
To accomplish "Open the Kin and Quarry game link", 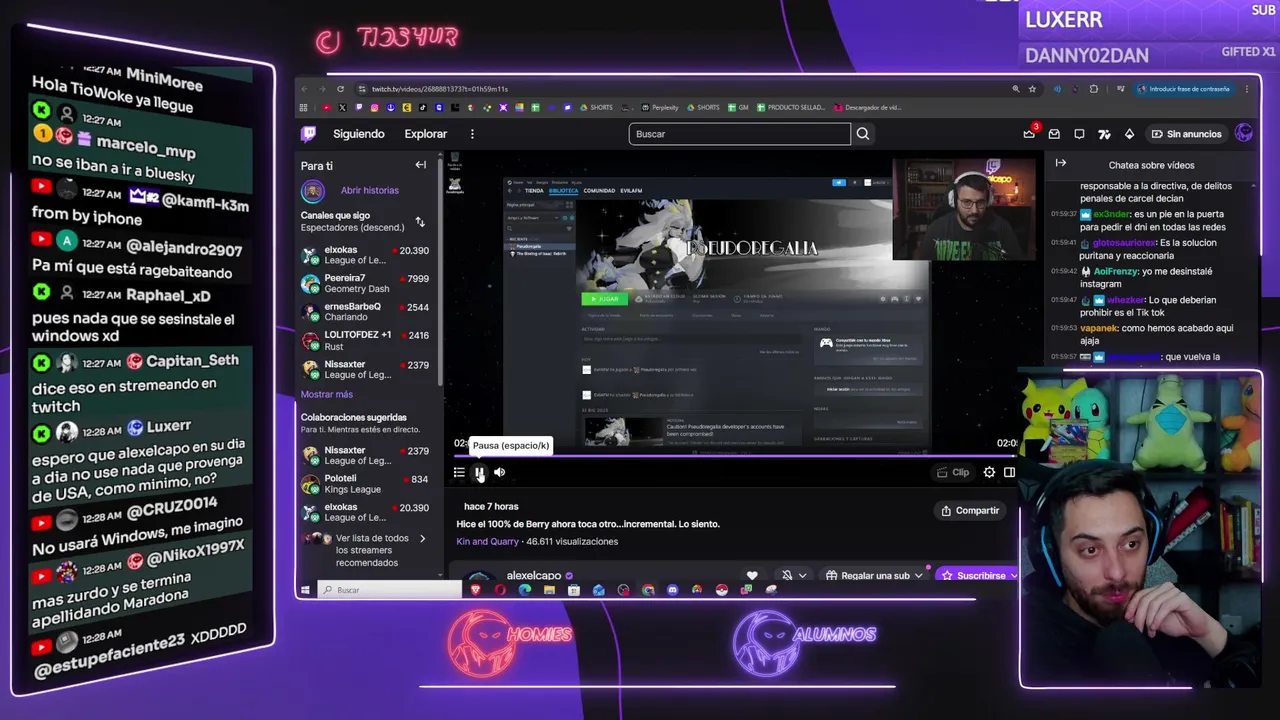I will (487, 542).
